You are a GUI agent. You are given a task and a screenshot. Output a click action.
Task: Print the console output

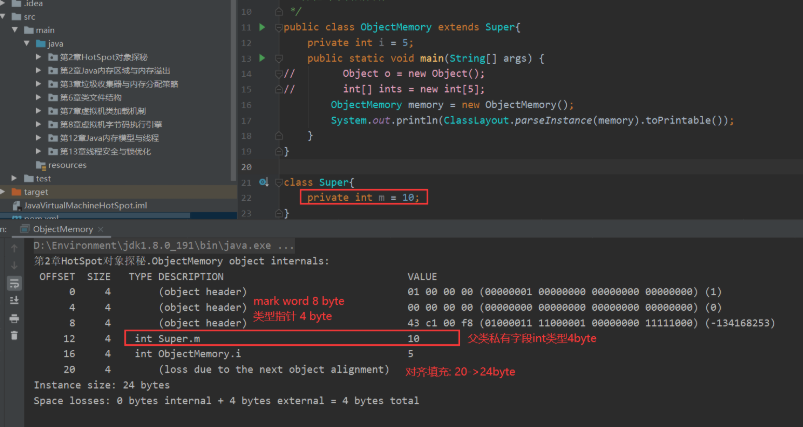click(x=14, y=318)
